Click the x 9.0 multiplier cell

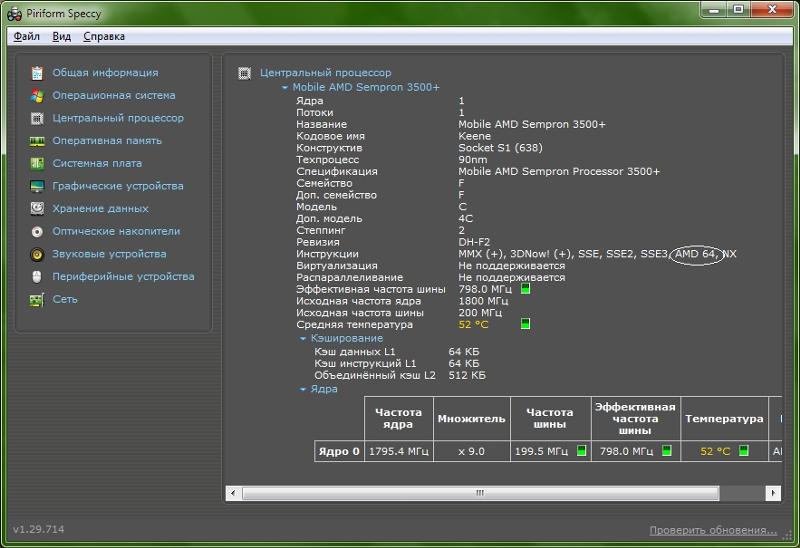pos(471,451)
